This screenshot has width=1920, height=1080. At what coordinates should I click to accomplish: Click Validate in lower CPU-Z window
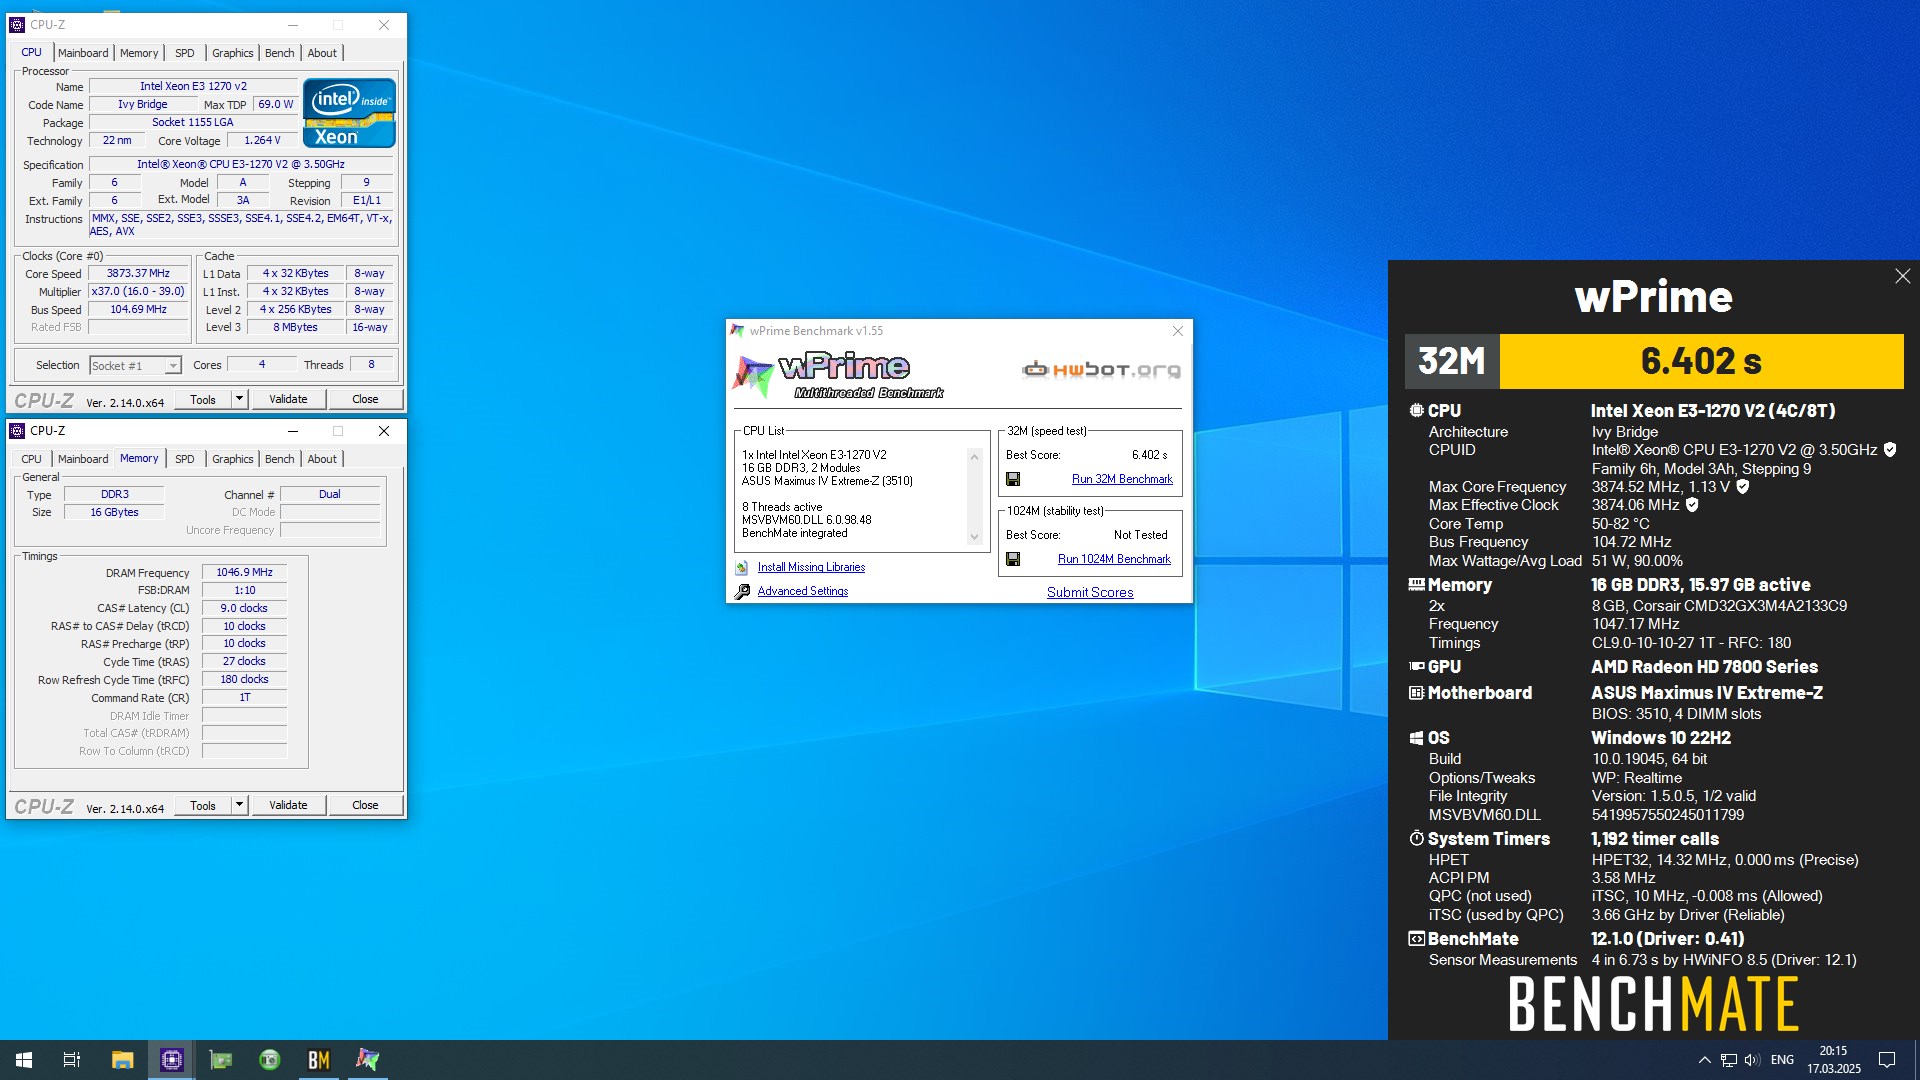point(288,805)
